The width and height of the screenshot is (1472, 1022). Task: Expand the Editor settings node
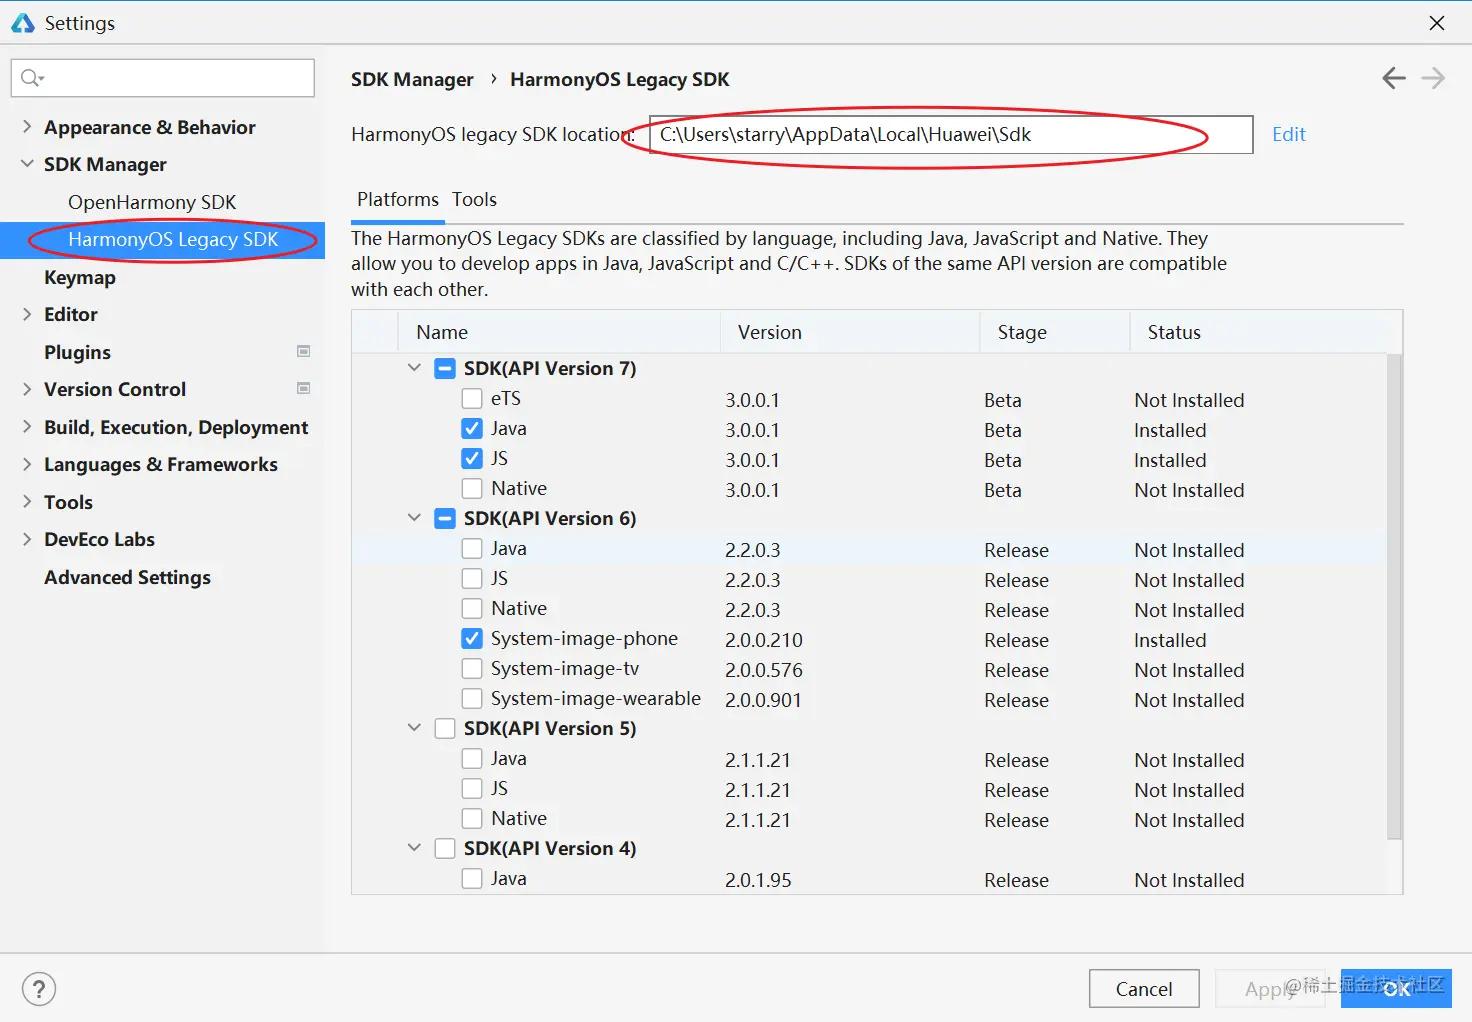click(27, 314)
